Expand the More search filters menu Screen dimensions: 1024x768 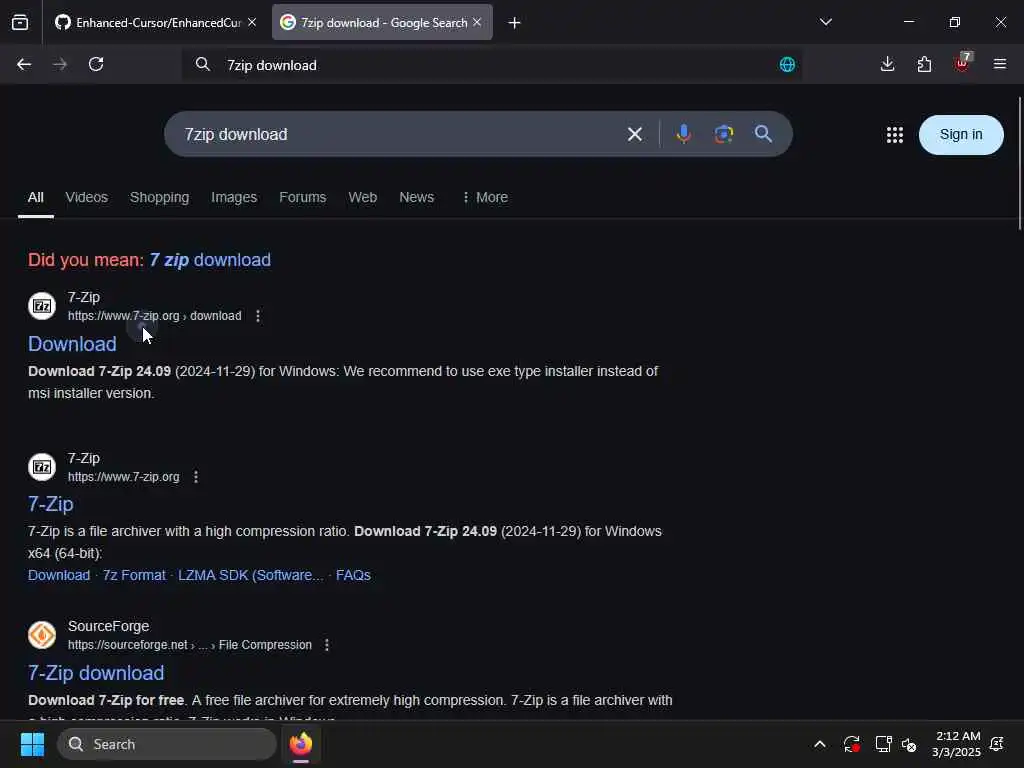point(485,197)
